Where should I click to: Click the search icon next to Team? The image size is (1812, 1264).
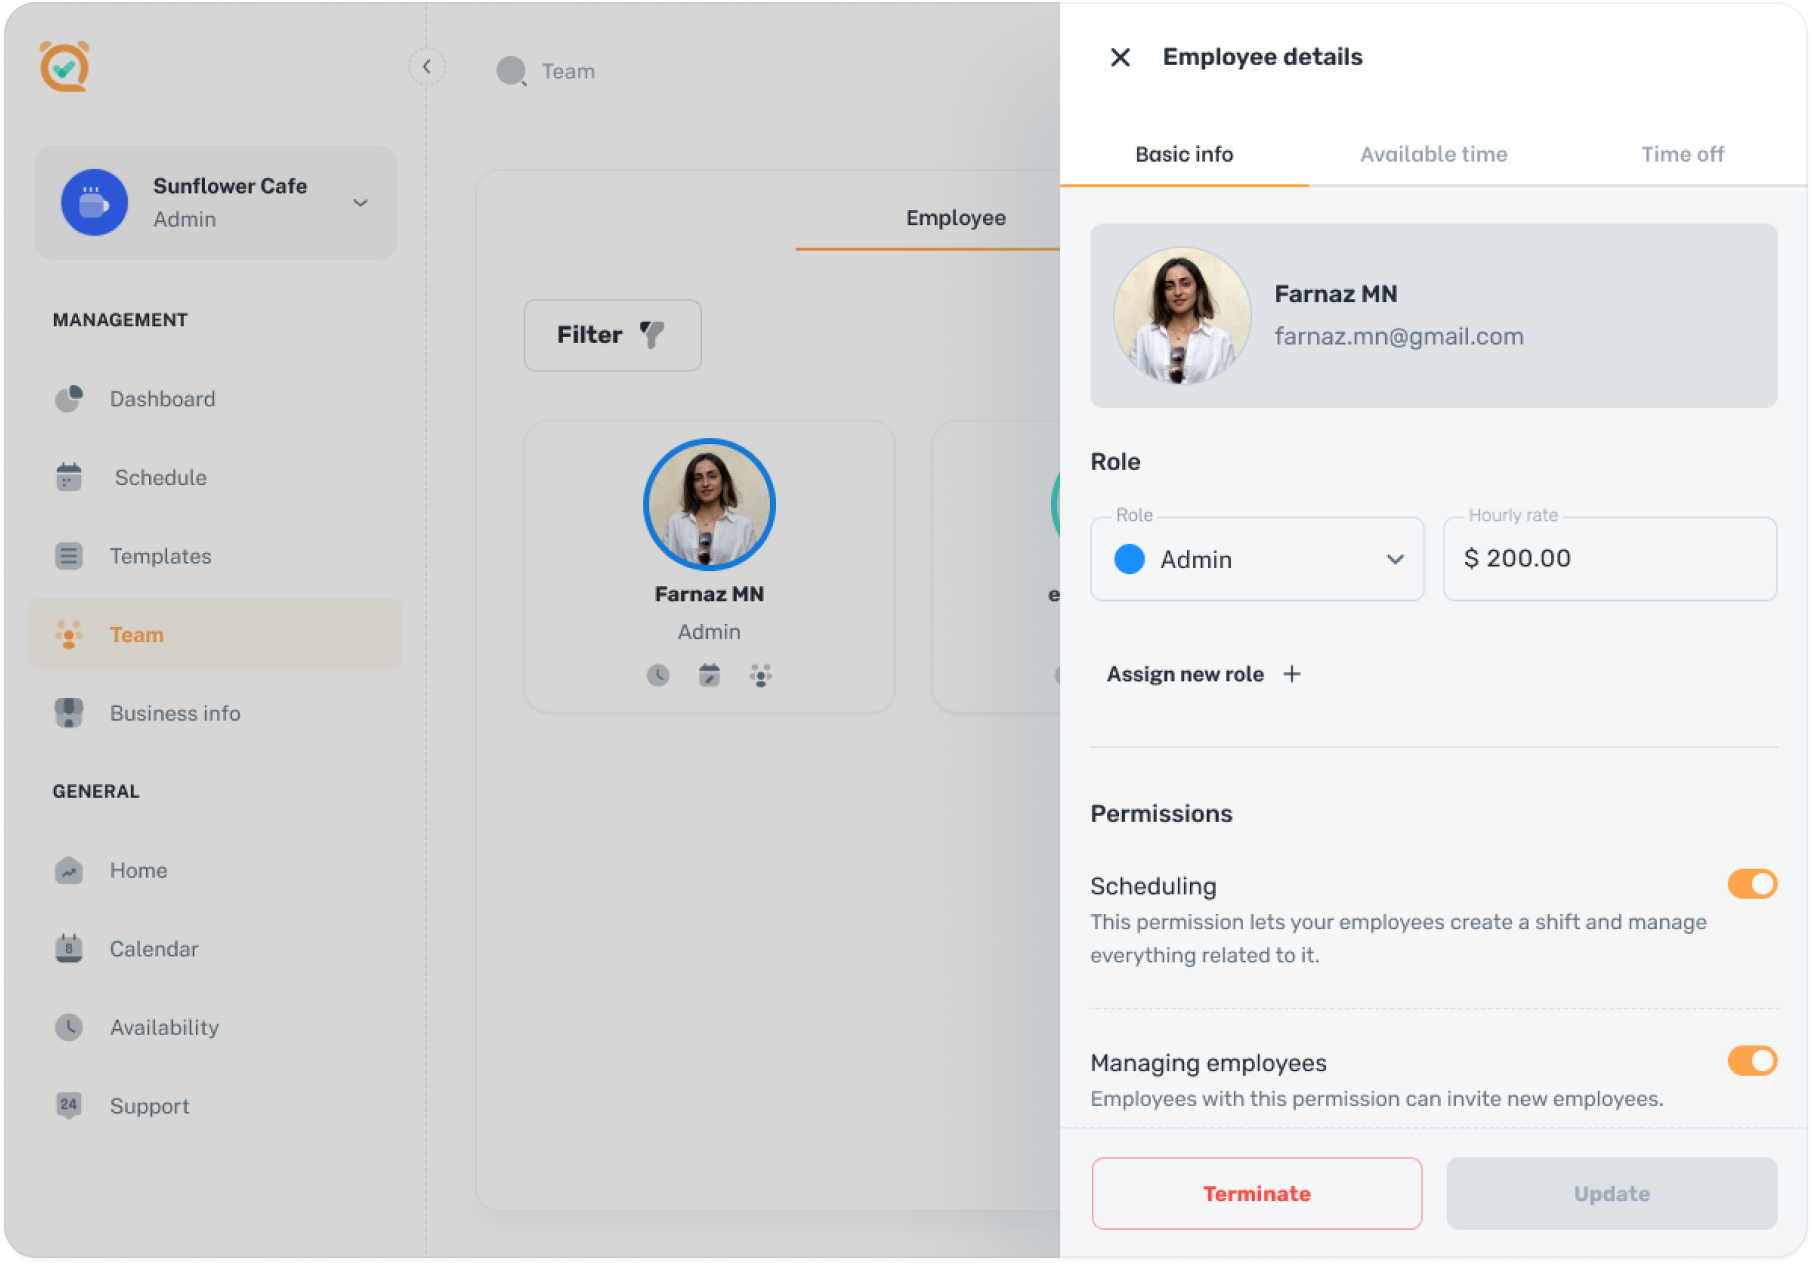(510, 71)
